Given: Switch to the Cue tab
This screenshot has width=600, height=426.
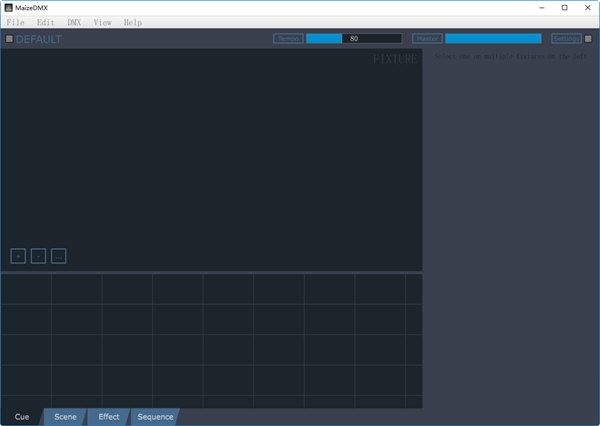Looking at the screenshot, I should pos(22,417).
